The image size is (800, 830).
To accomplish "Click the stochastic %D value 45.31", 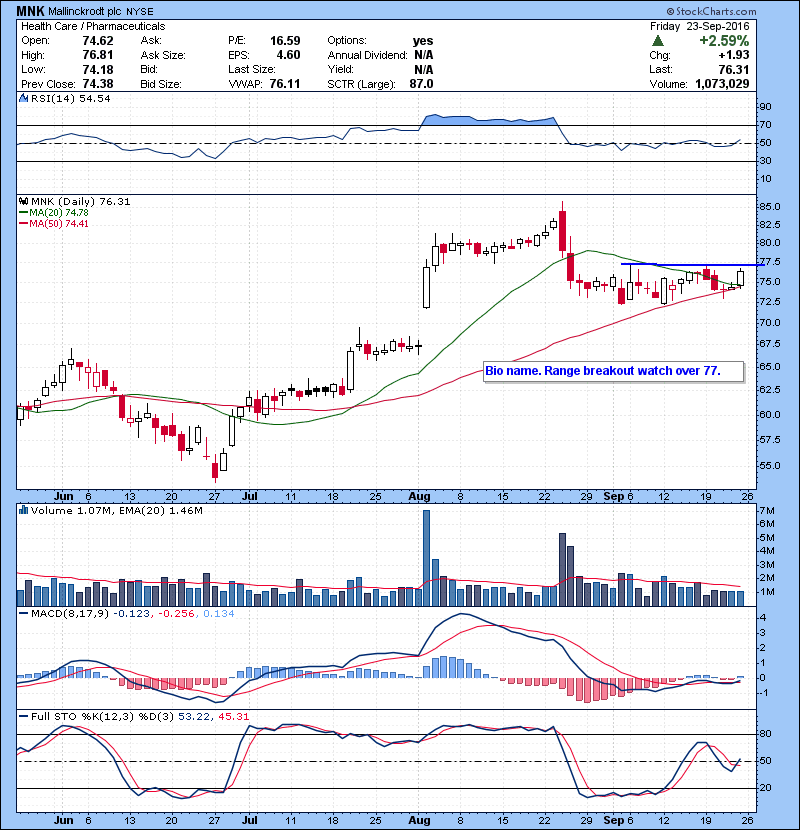I will (x=233, y=716).
